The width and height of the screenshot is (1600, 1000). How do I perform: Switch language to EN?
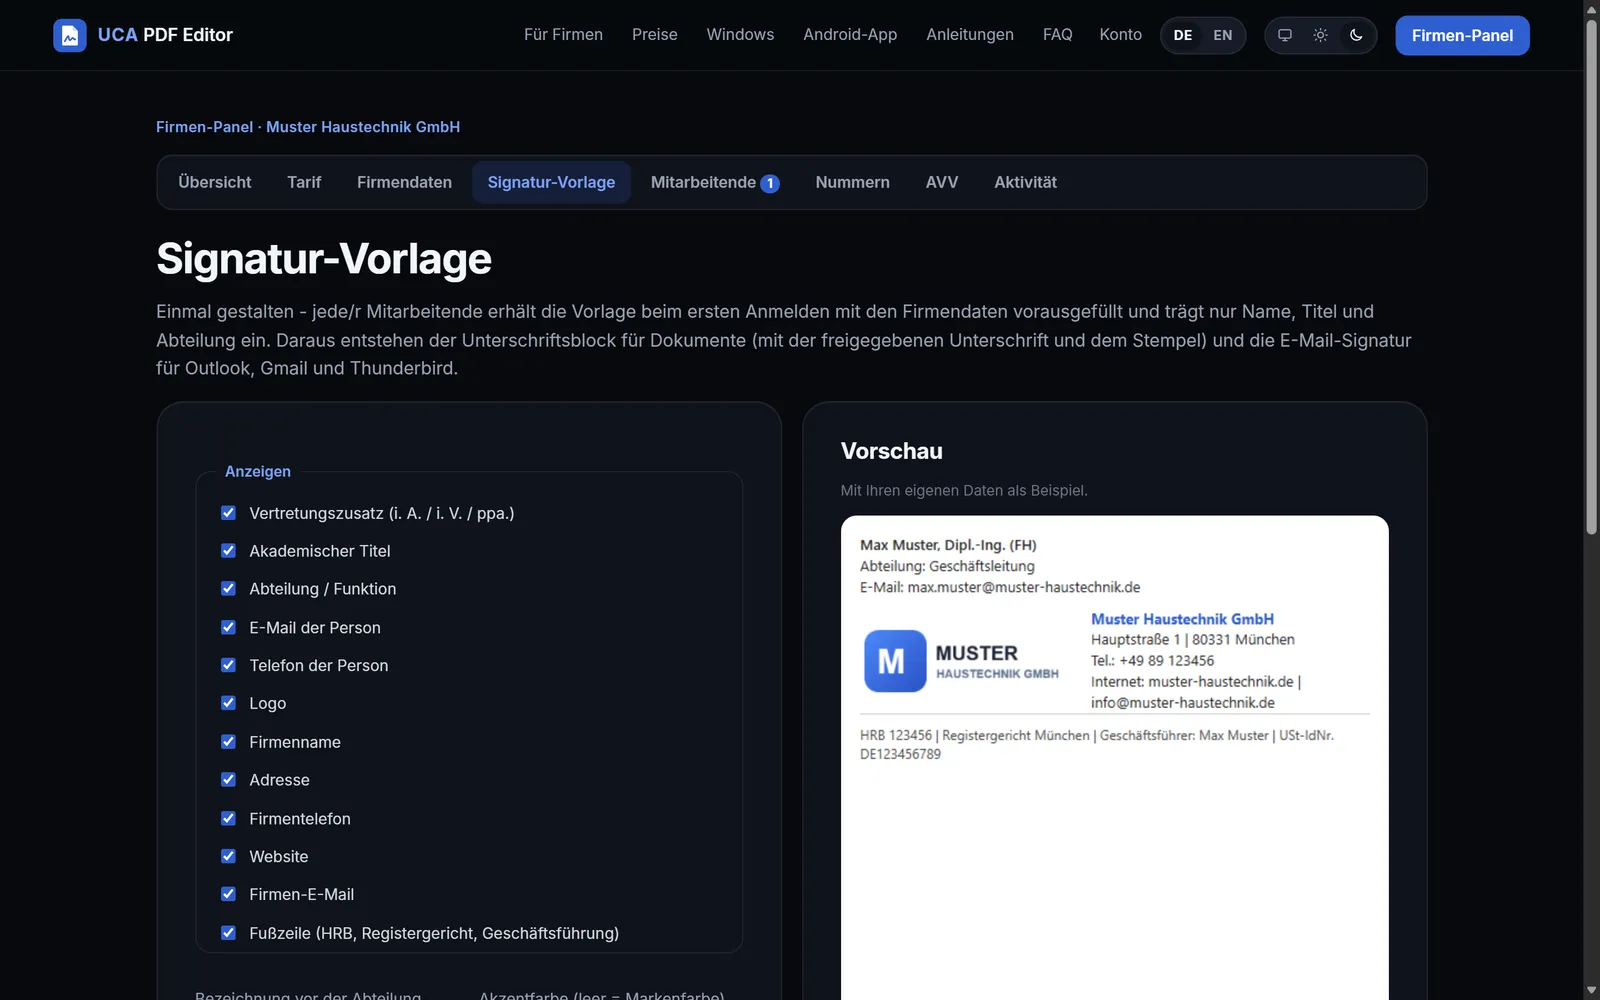pos(1223,35)
